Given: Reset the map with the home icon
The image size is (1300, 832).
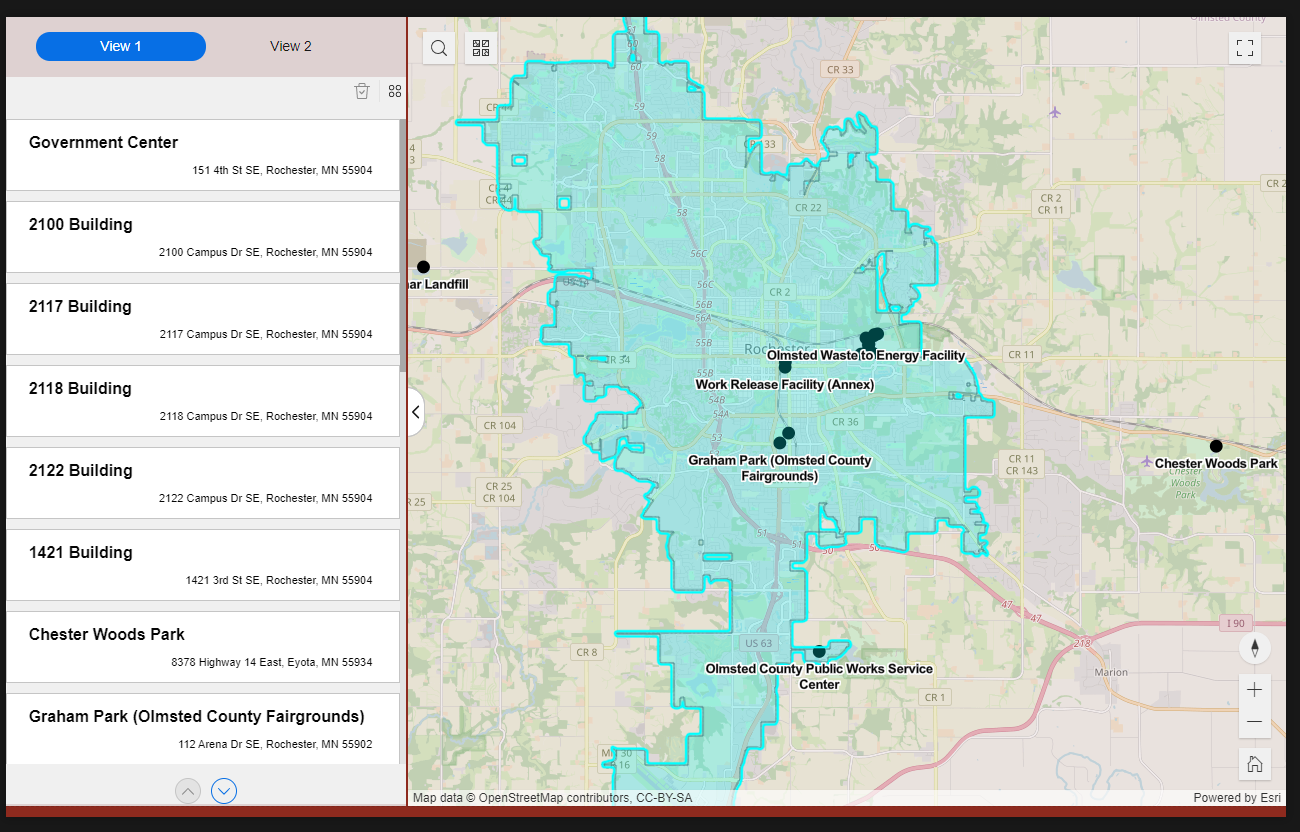Looking at the screenshot, I should tap(1254, 763).
